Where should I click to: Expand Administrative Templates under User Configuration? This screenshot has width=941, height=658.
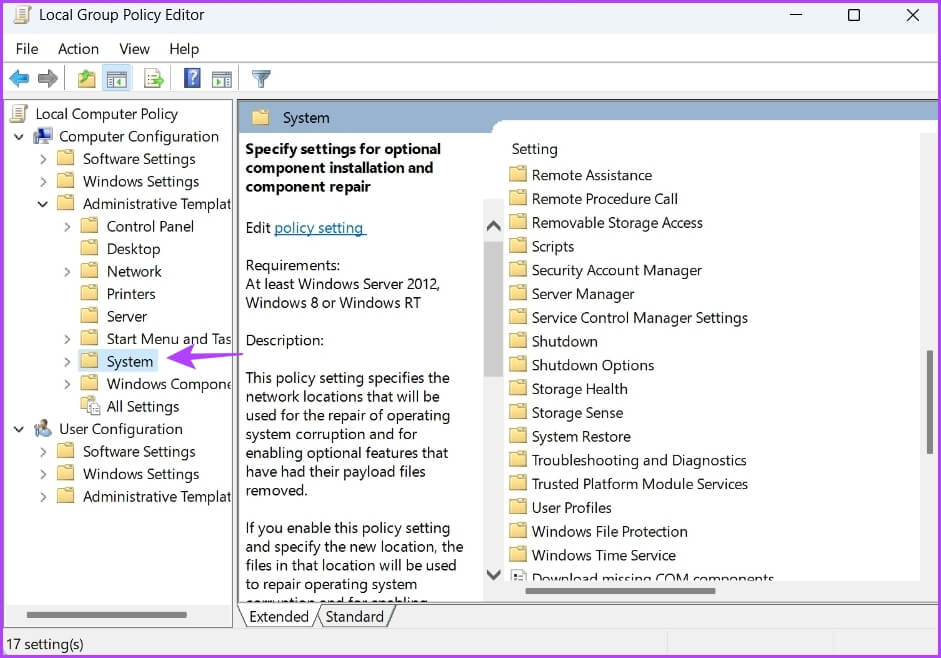tap(43, 497)
